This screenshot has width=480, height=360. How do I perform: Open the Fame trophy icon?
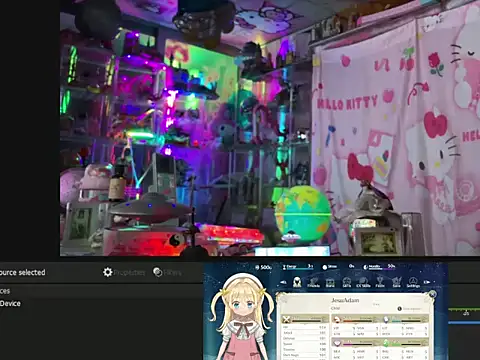380,283
